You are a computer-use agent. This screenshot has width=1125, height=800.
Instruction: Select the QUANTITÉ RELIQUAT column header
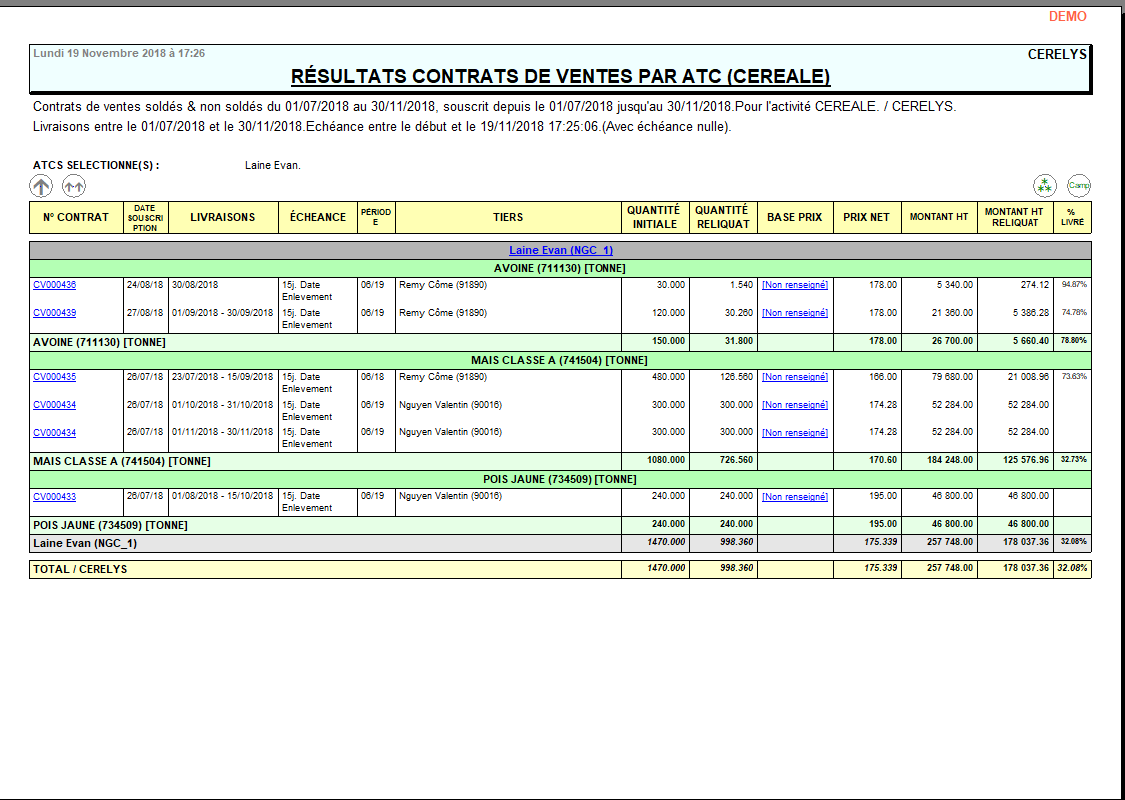point(722,217)
